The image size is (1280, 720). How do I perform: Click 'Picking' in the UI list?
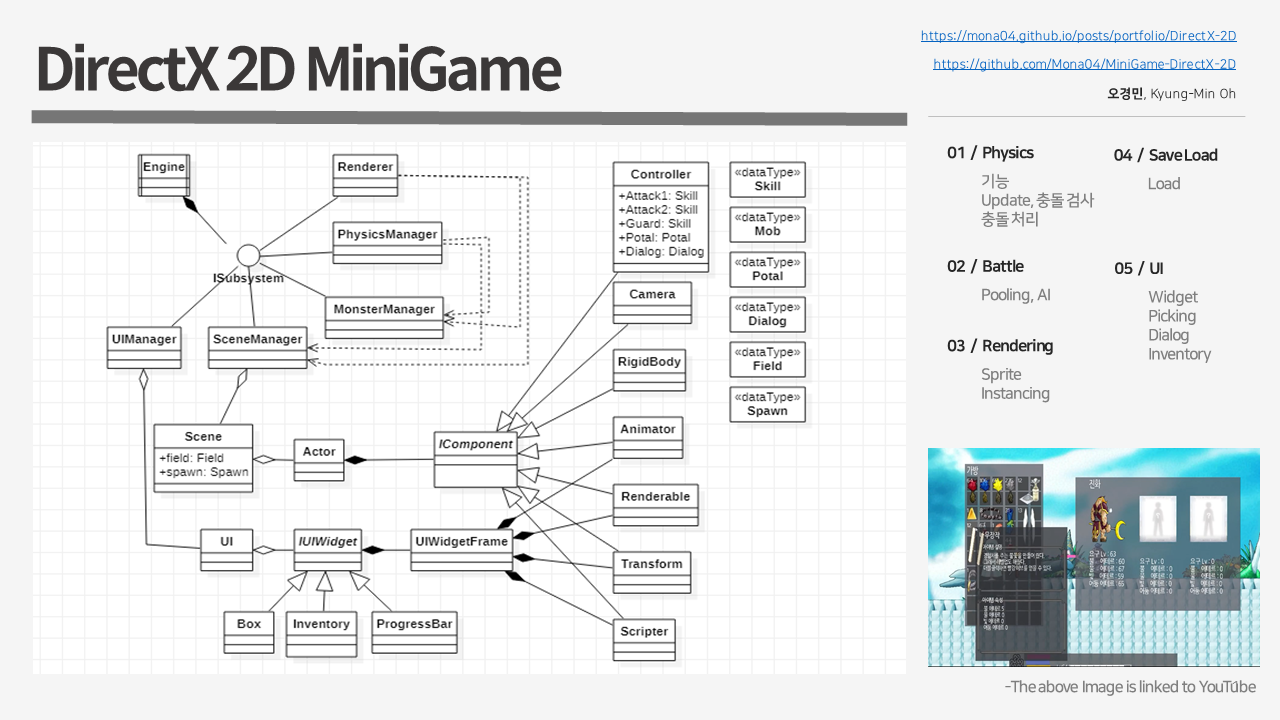(x=1172, y=316)
